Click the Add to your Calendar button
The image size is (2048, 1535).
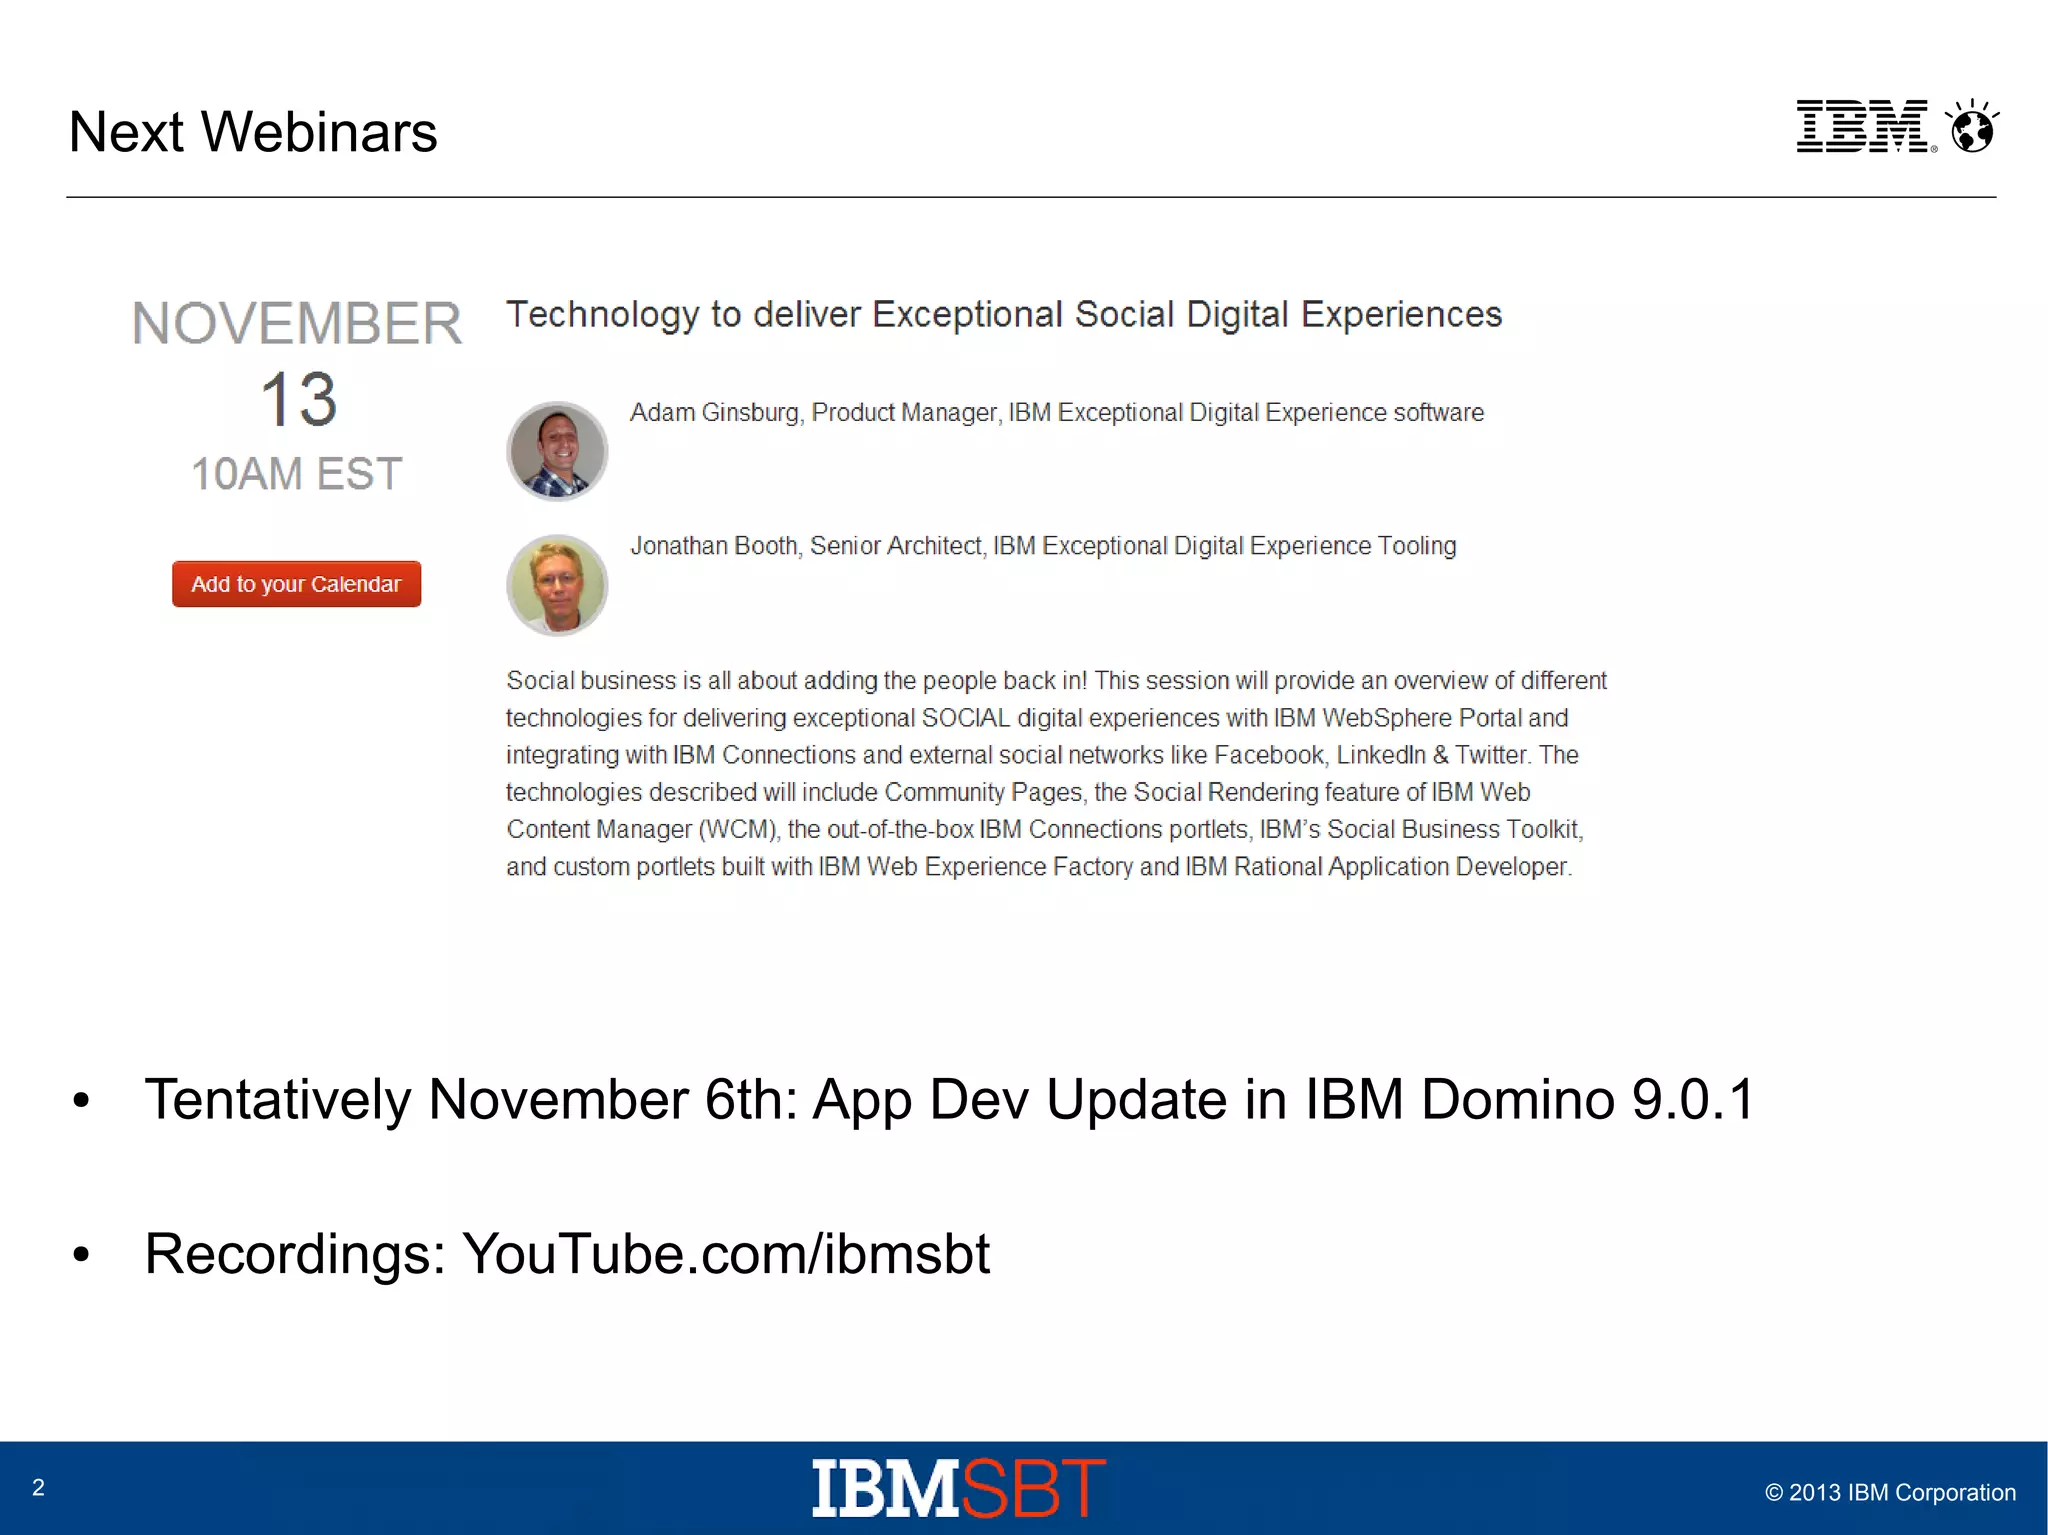(x=296, y=584)
